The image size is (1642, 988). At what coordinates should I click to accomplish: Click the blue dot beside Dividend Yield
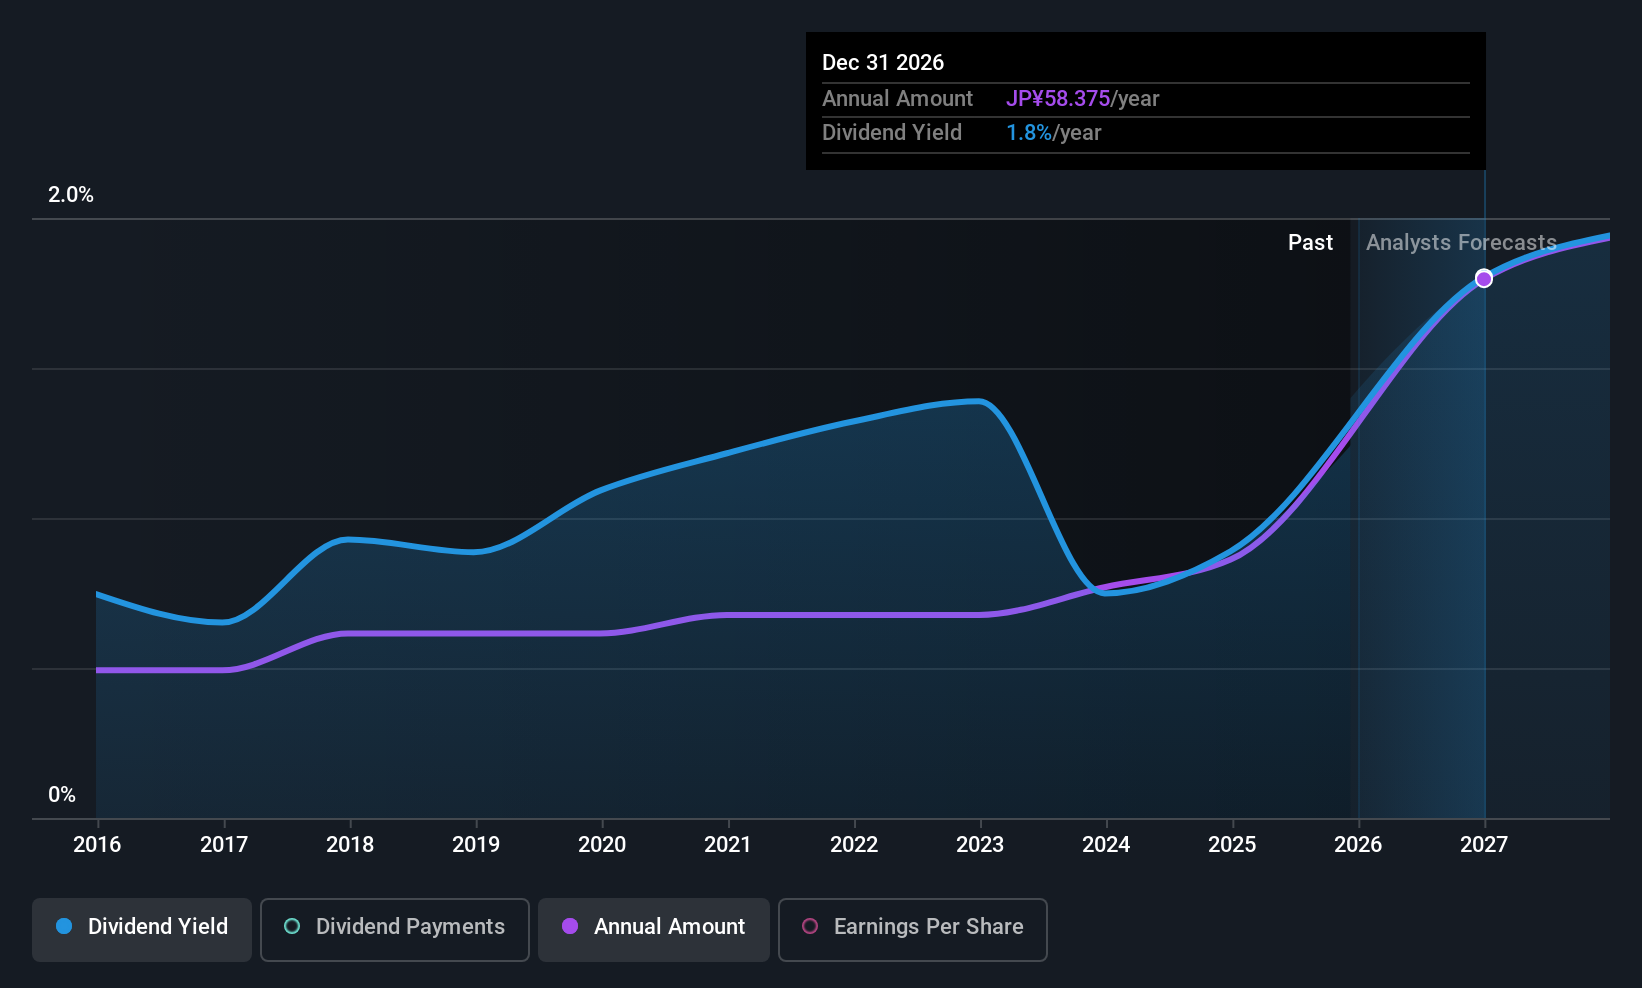click(64, 927)
